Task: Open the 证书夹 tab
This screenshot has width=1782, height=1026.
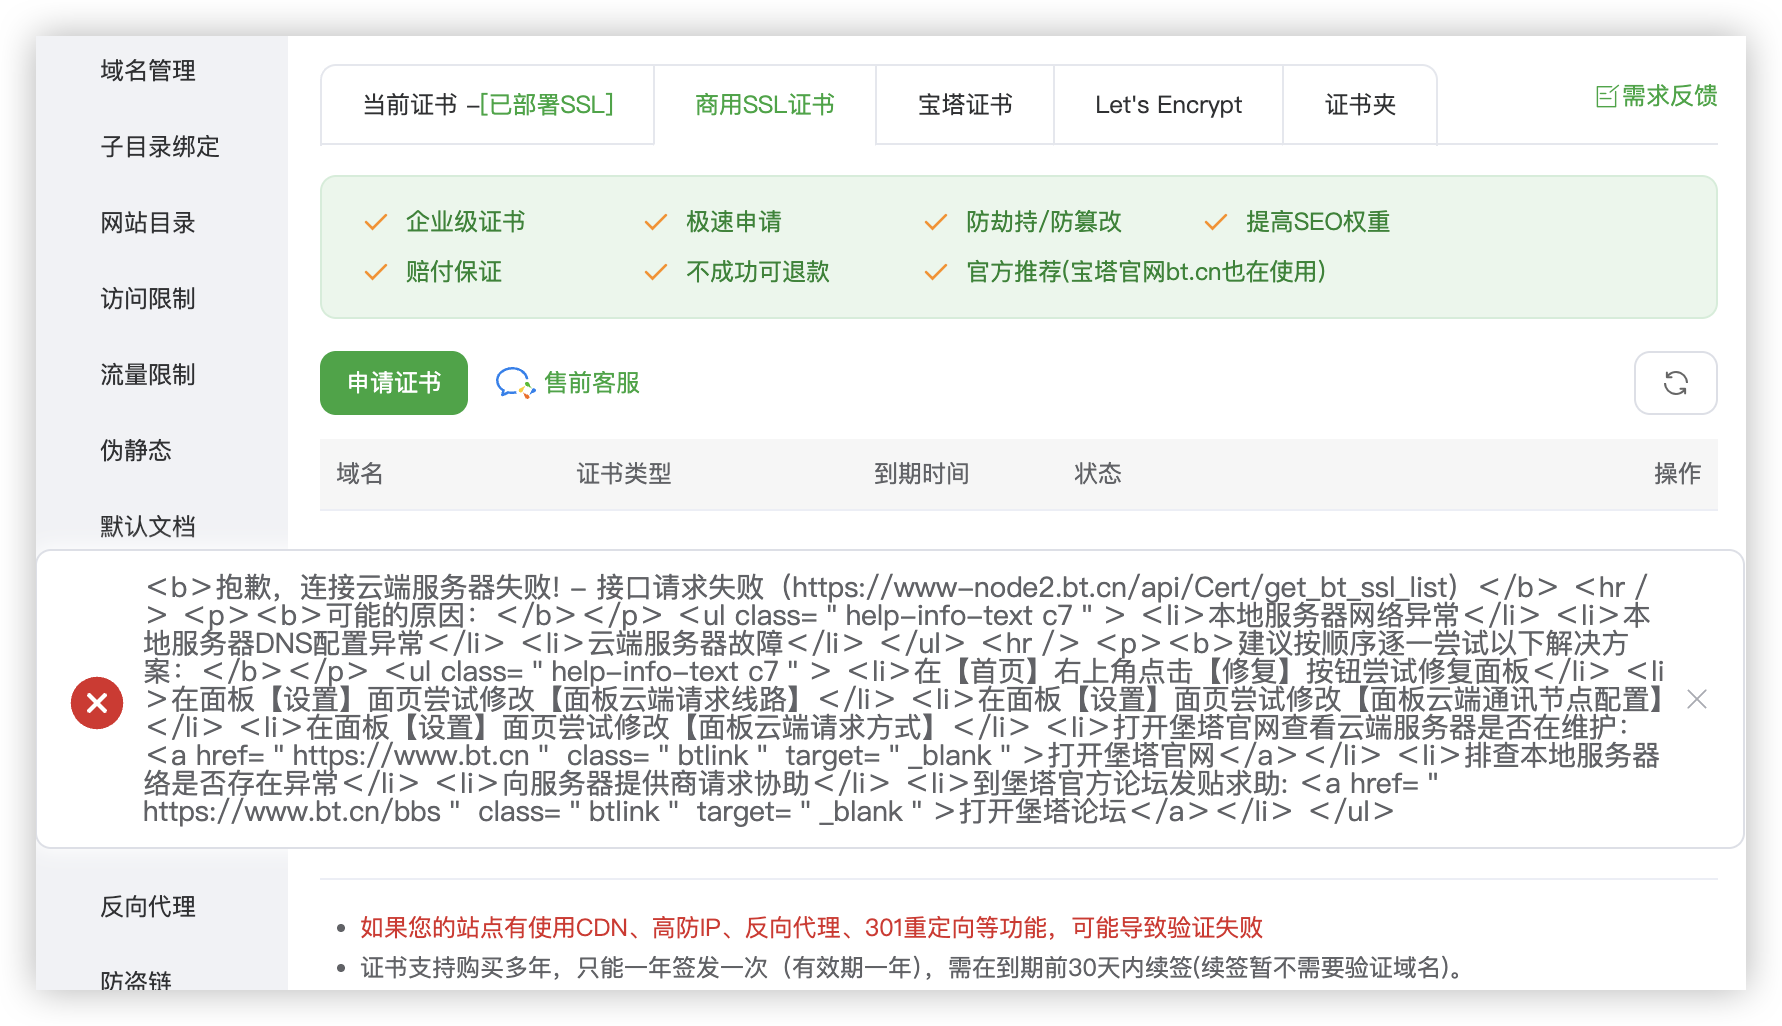Action: pyautogui.click(x=1360, y=105)
